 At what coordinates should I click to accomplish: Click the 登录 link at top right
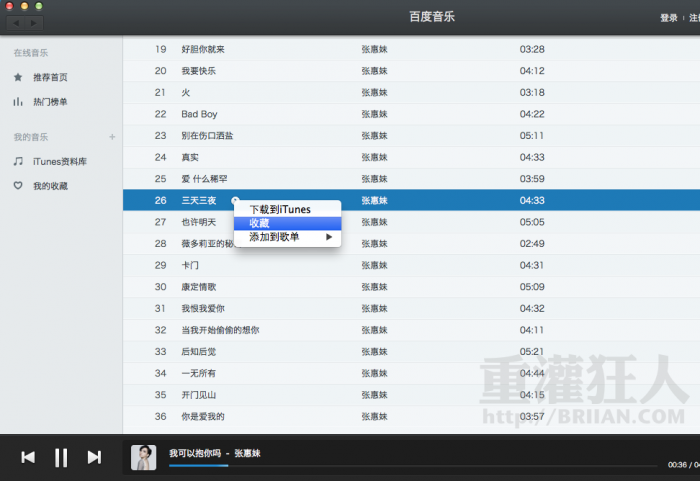tap(669, 17)
